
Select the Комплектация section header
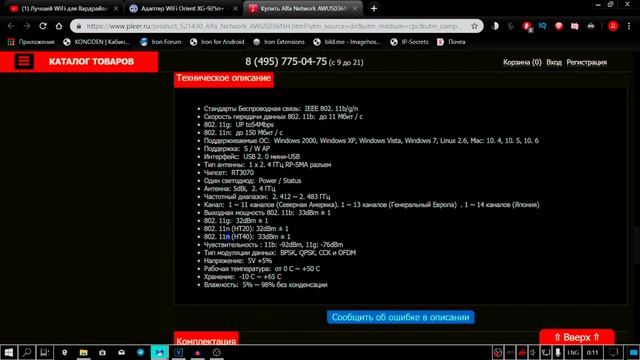click(206, 339)
